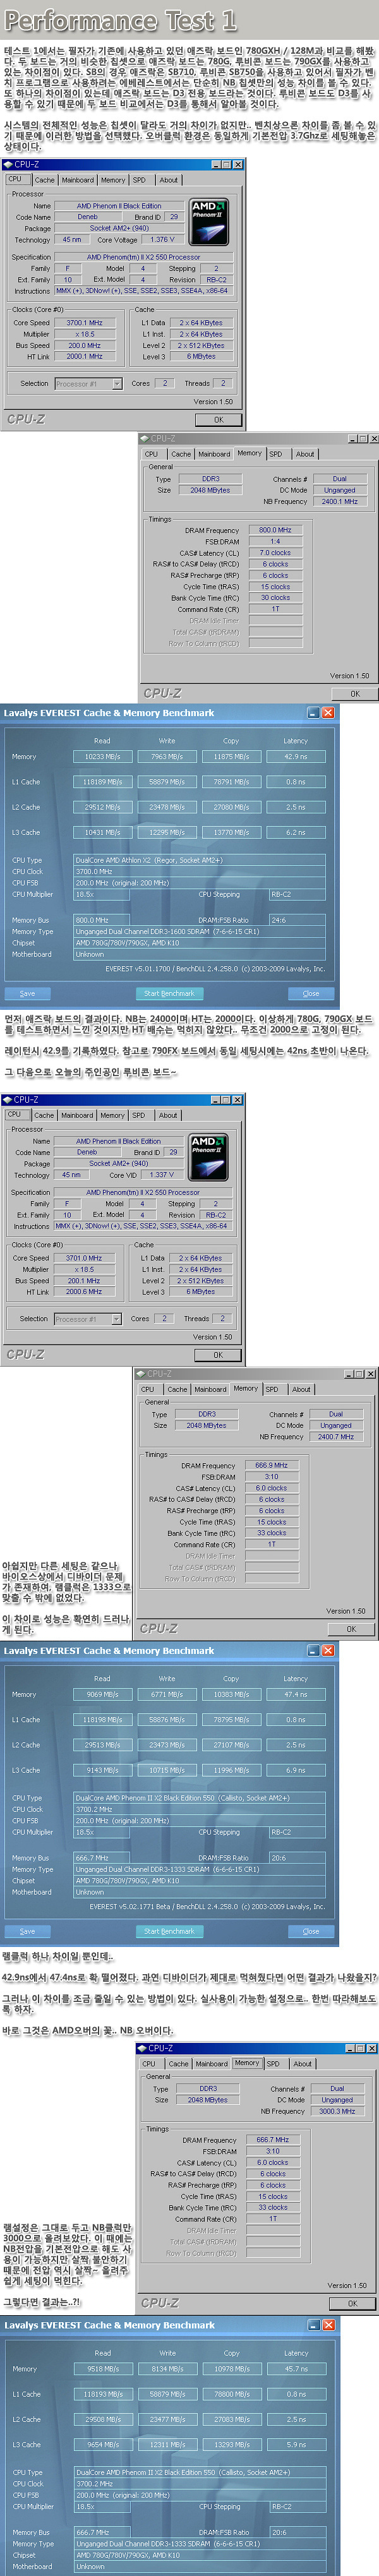The image size is (379, 2576).
Task: Open About tab in CPU-Z window with 1.376 V
Action: pos(168,180)
